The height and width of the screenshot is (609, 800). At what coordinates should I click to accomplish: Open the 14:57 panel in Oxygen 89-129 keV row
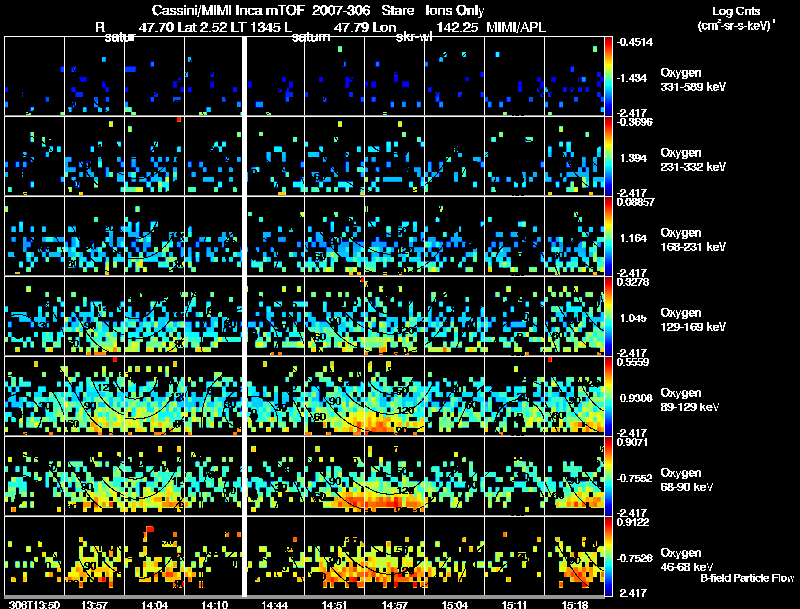point(394,396)
